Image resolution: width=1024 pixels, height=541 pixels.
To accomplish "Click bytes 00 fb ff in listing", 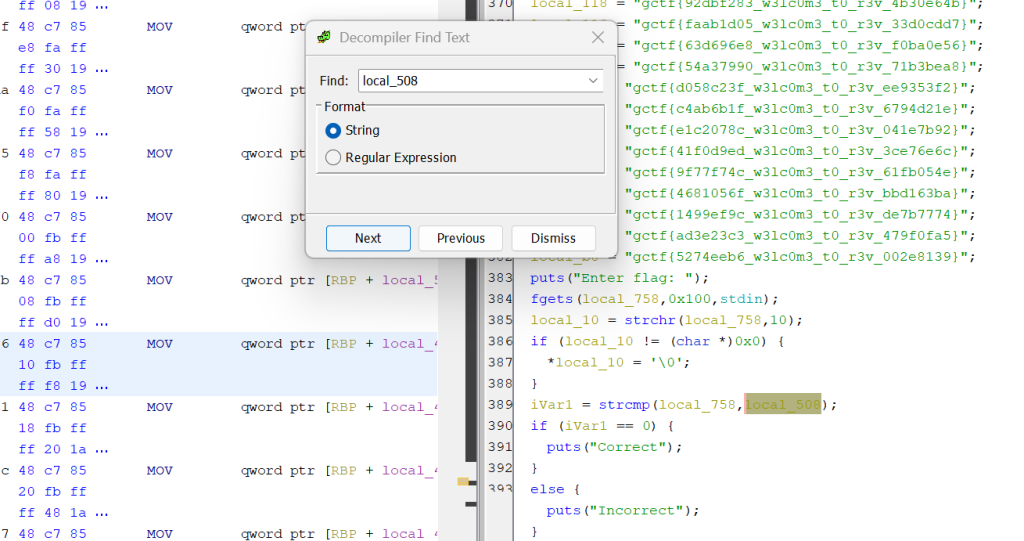I will point(52,238).
